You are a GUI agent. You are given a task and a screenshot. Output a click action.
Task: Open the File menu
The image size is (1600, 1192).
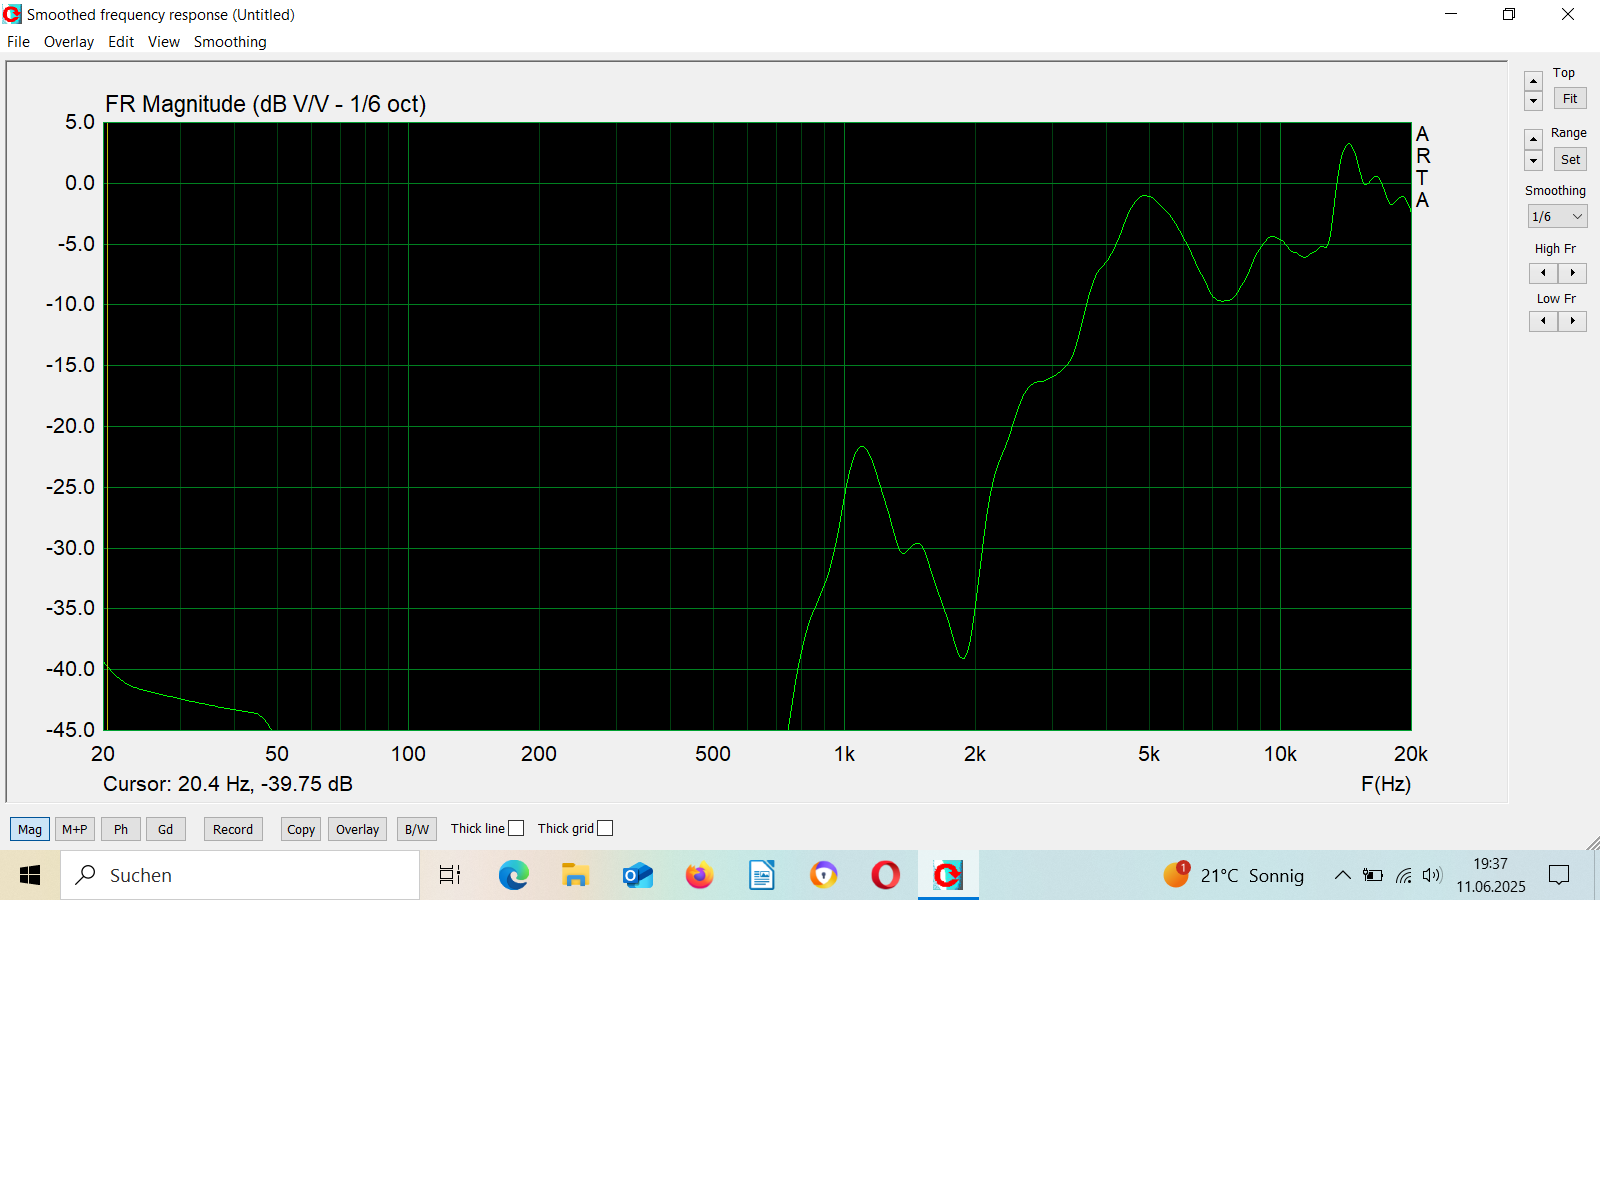(x=18, y=42)
